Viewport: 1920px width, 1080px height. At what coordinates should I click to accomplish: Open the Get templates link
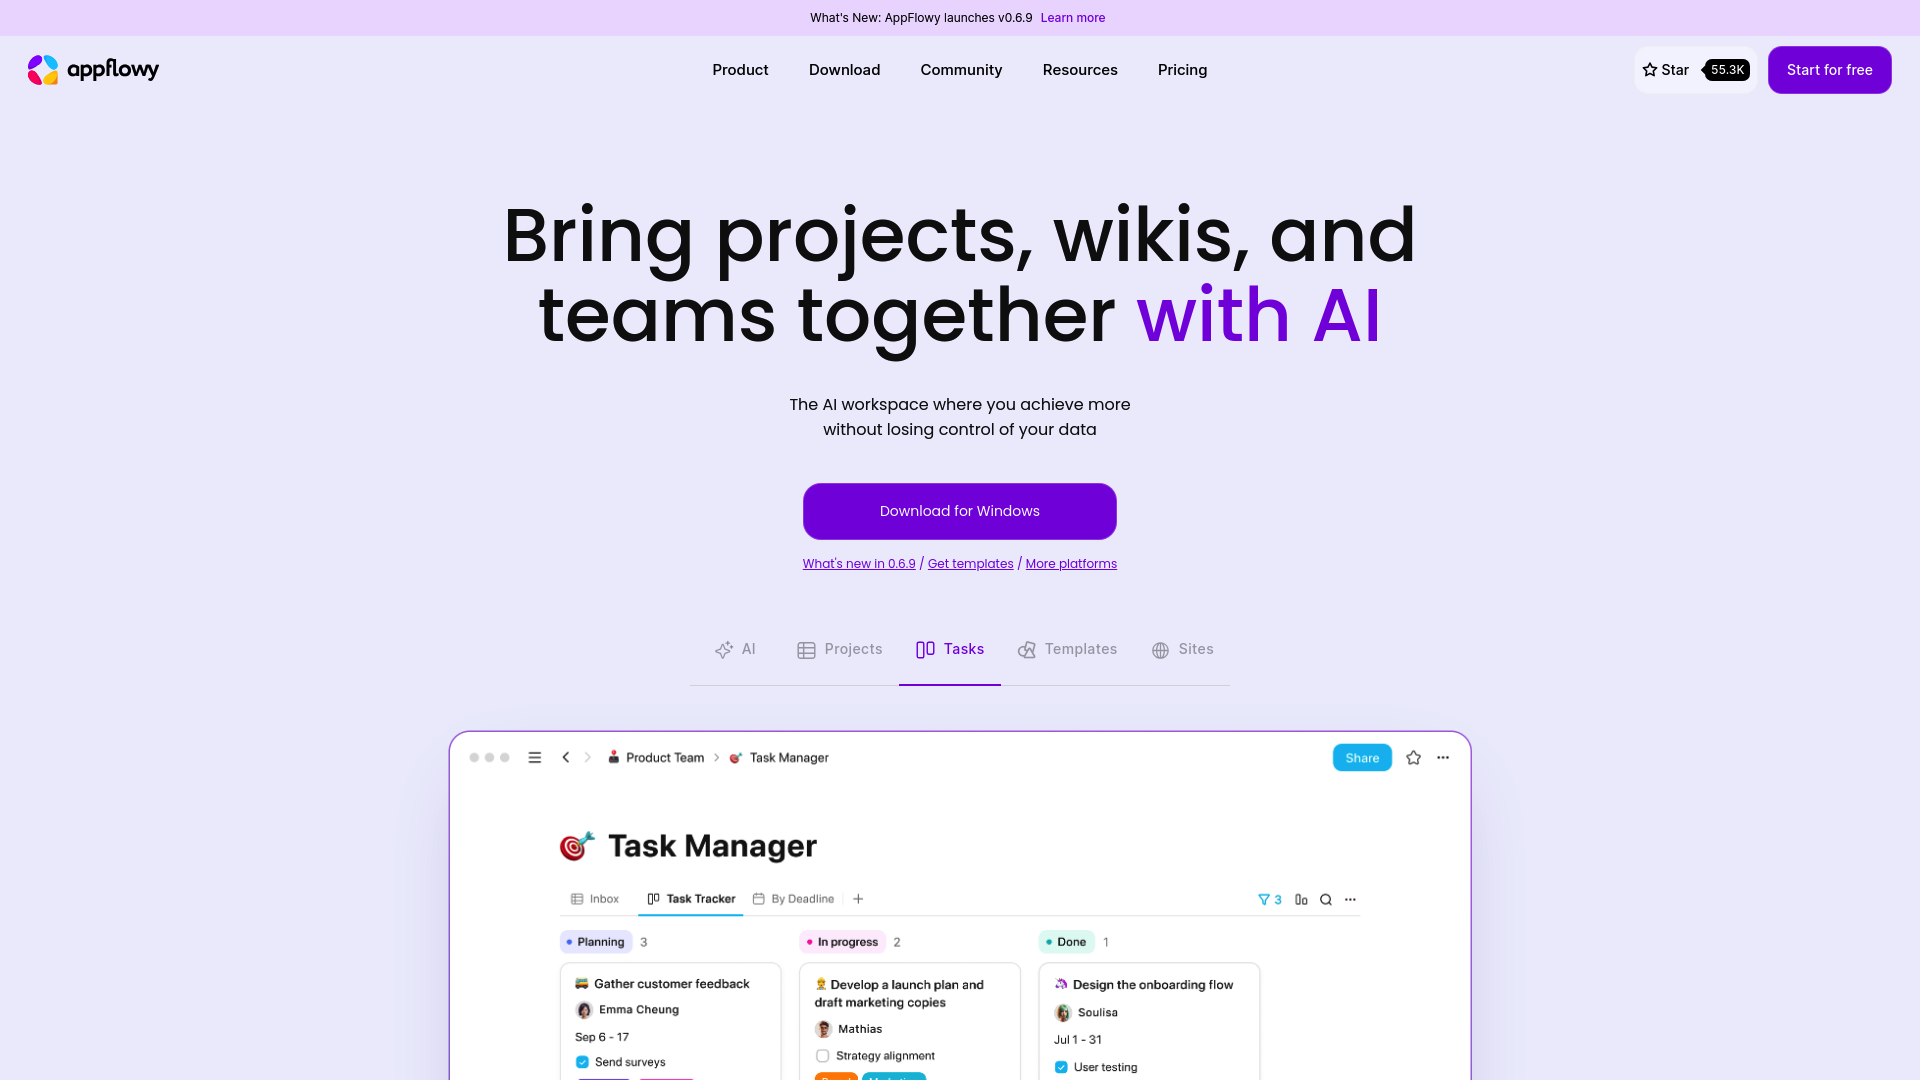(971, 563)
